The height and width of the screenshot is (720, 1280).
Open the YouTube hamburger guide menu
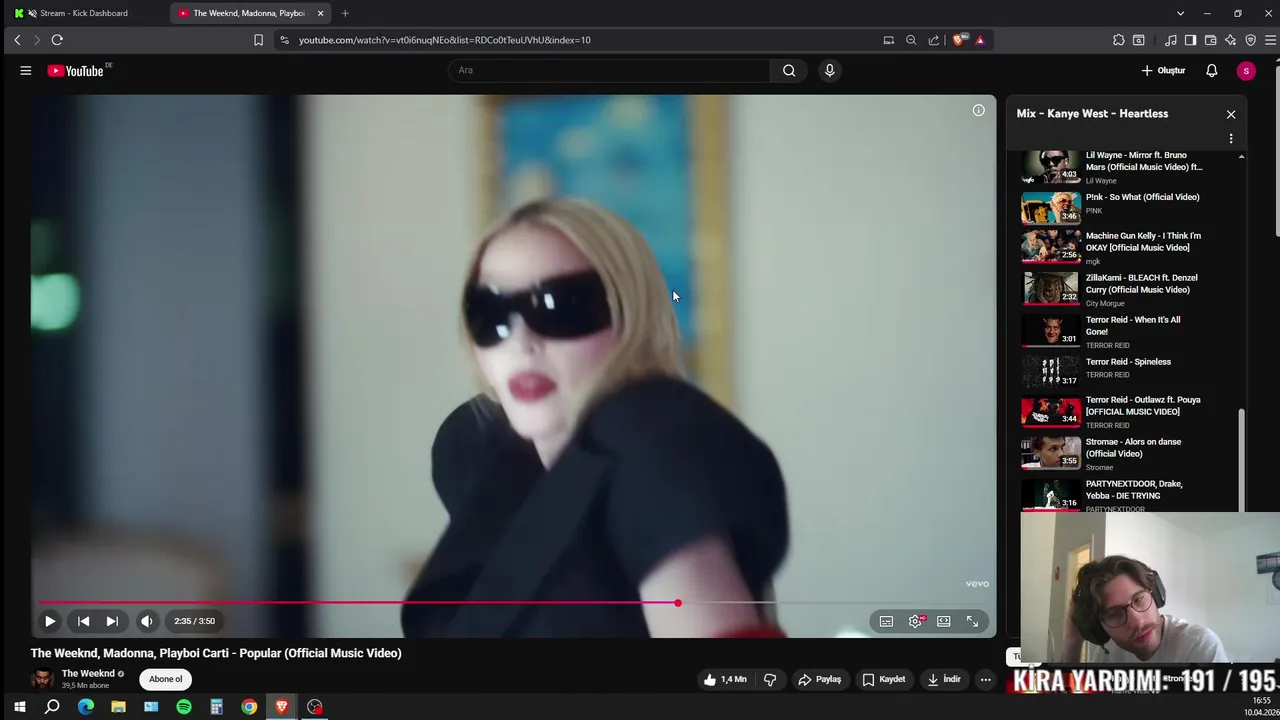point(26,71)
